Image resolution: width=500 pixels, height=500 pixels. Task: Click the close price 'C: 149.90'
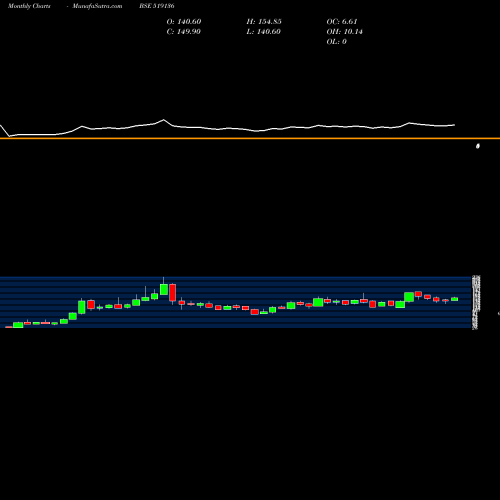coord(184,31)
